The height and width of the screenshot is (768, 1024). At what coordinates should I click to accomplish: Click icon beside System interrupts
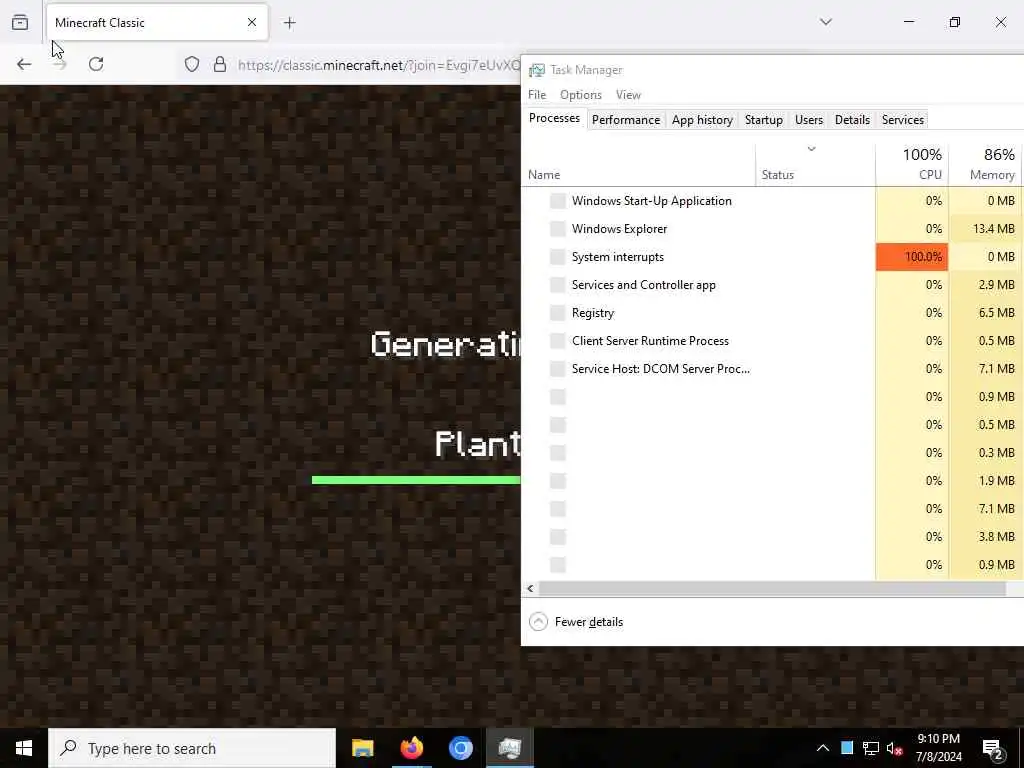tap(558, 257)
